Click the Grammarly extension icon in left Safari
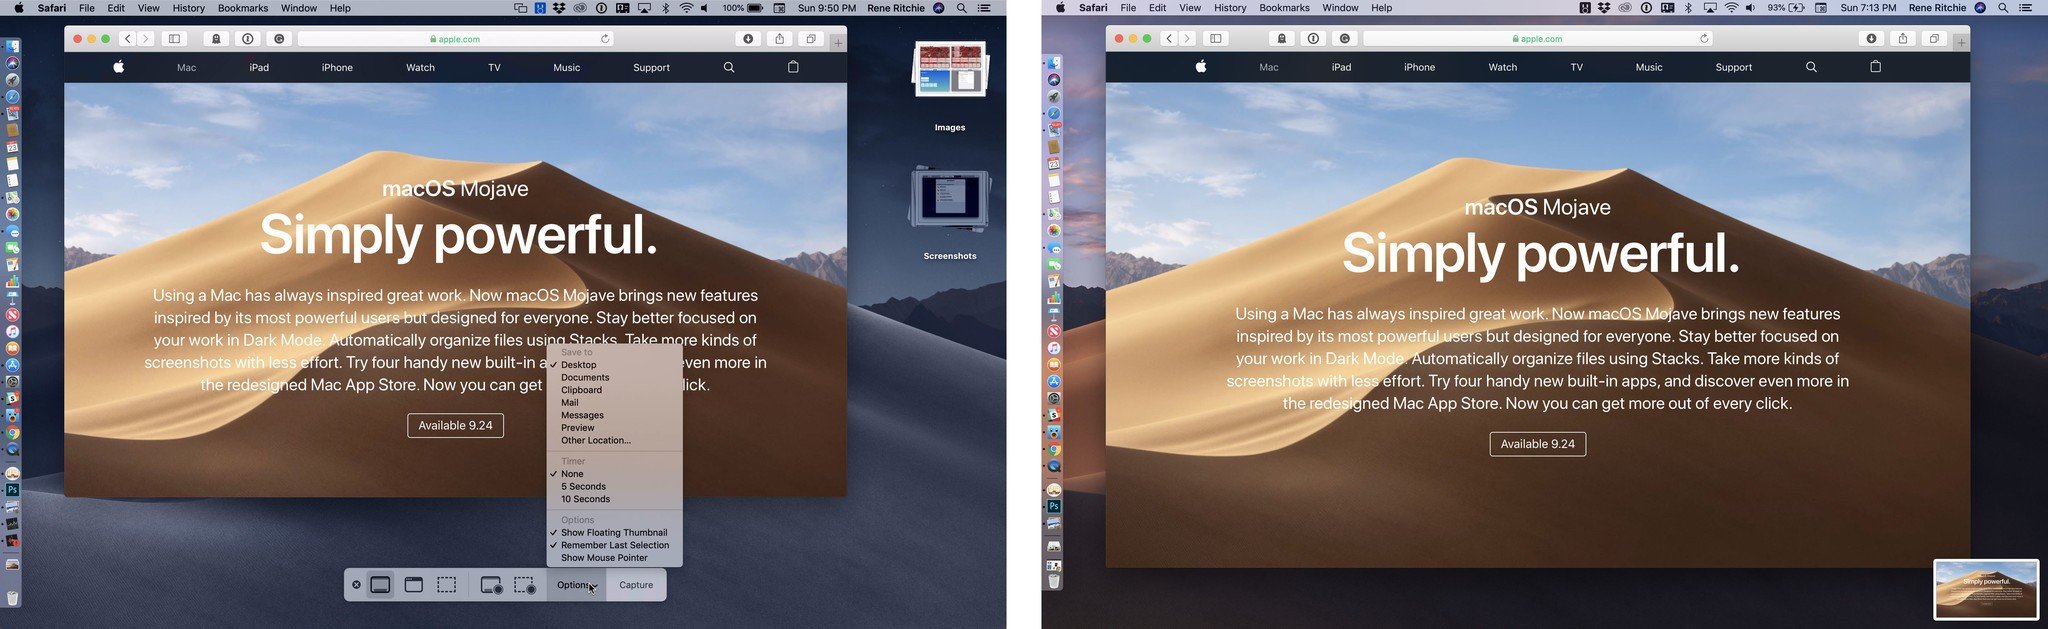This screenshot has width=2048, height=629. [278, 39]
